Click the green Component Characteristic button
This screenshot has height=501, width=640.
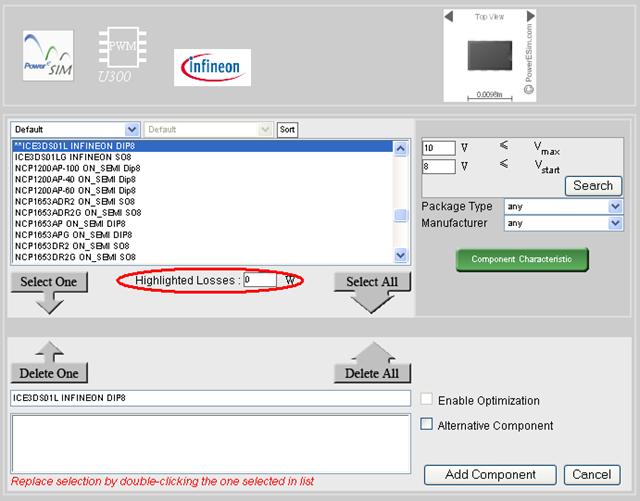point(521,259)
